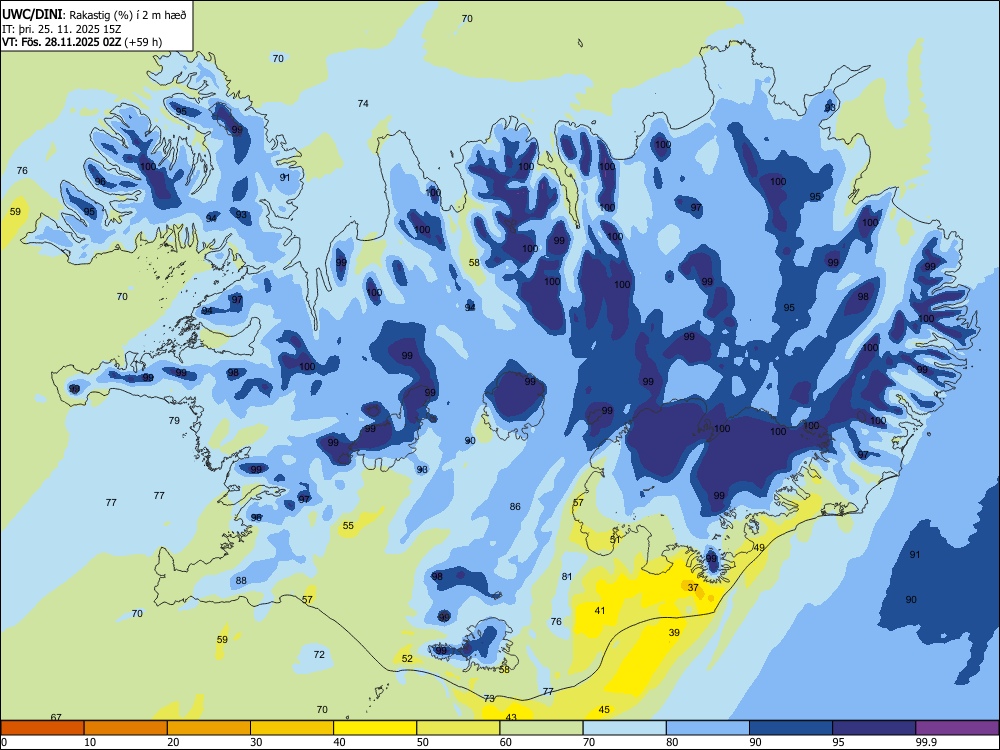Select the '45' value near the bottom edge
Screen dimensions: 1000x750
coord(604,709)
